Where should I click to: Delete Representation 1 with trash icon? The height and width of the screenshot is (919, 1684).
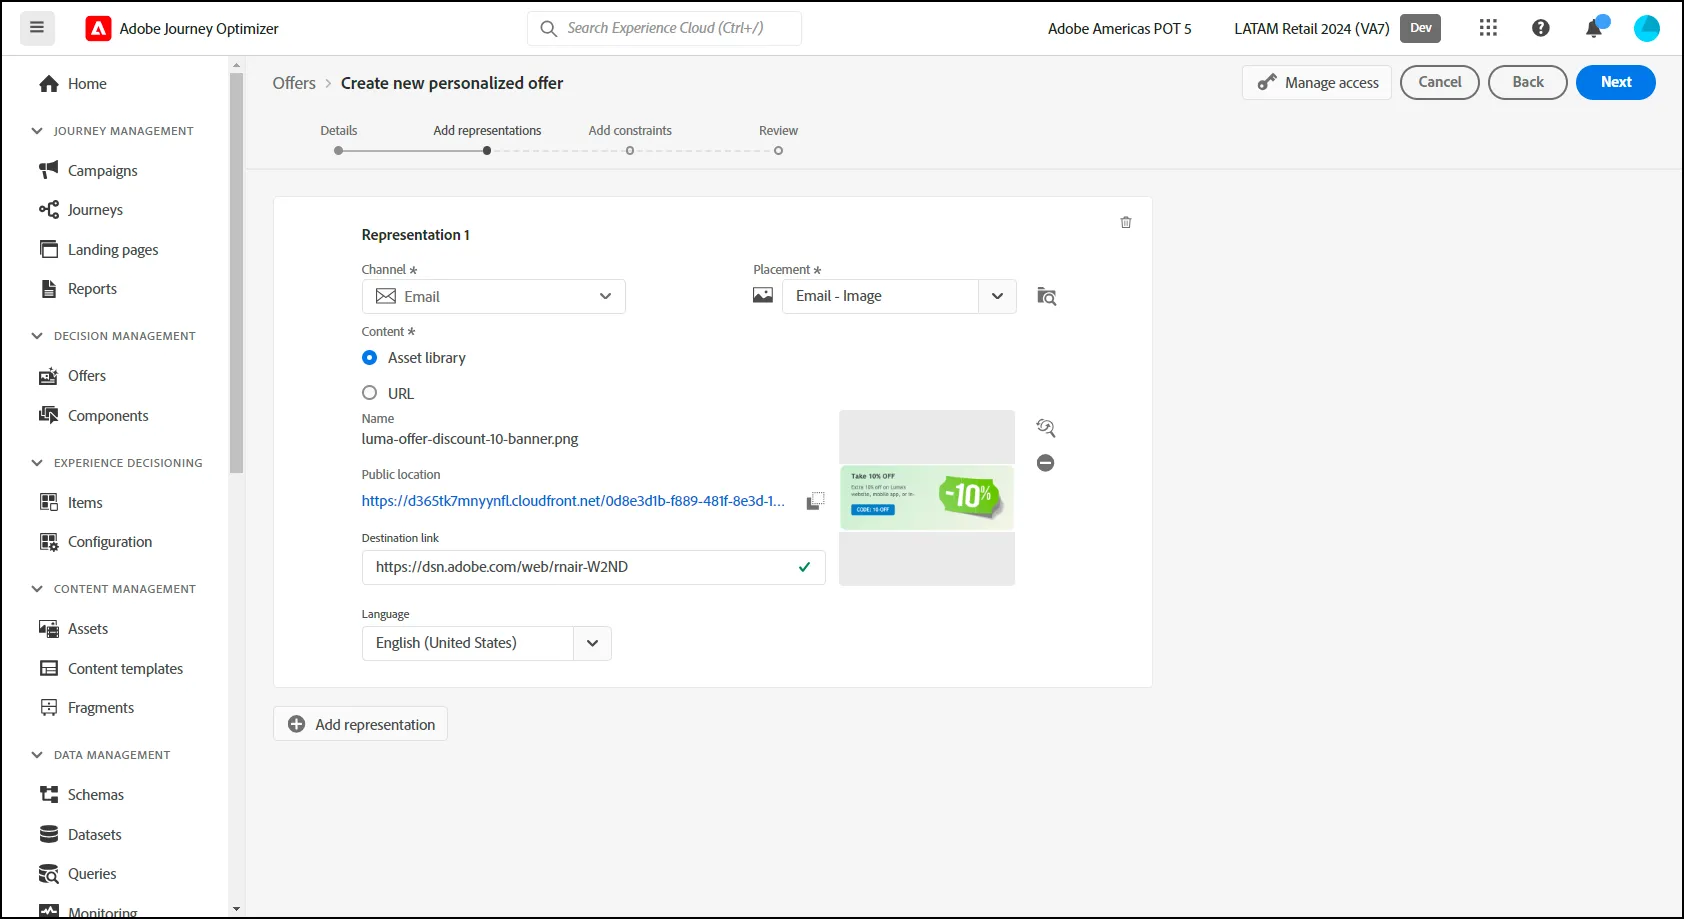point(1126,222)
